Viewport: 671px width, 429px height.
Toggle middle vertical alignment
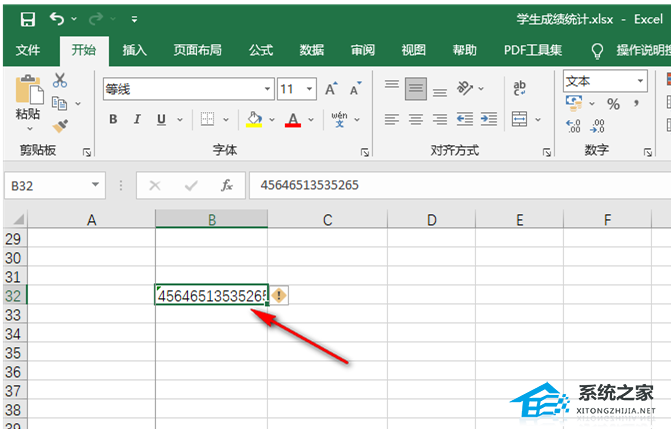(x=416, y=89)
